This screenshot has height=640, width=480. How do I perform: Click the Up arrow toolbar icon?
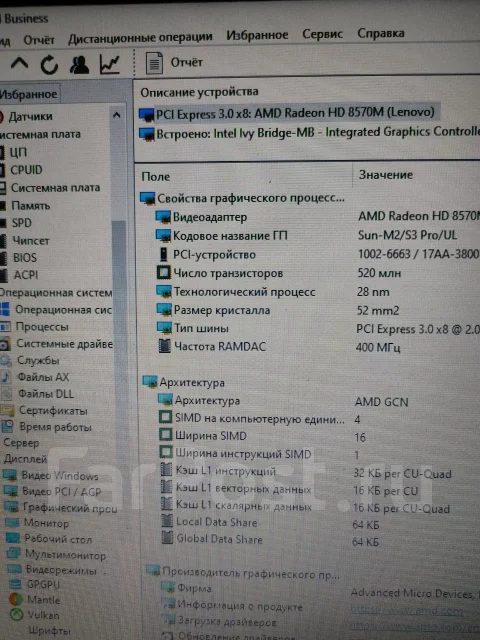click(x=19, y=64)
